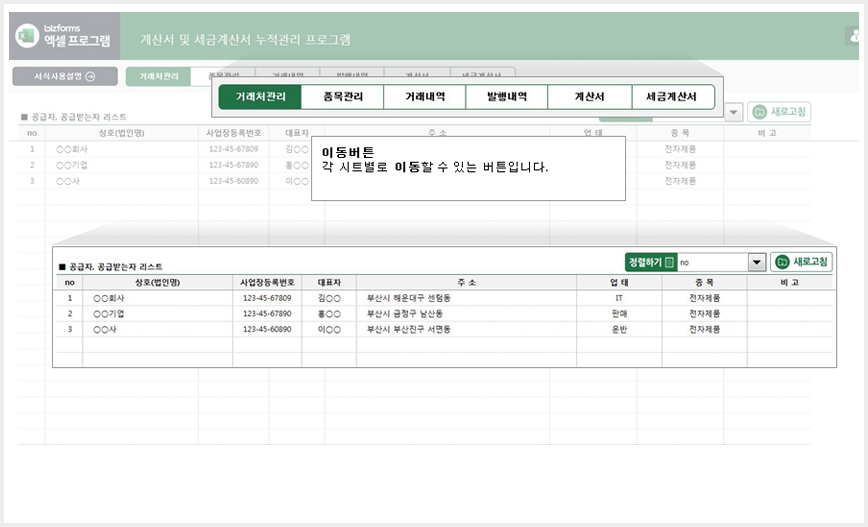This screenshot has height=527, width=868.
Task: Switch to the 발행내역 tab in callout
Action: [507, 97]
